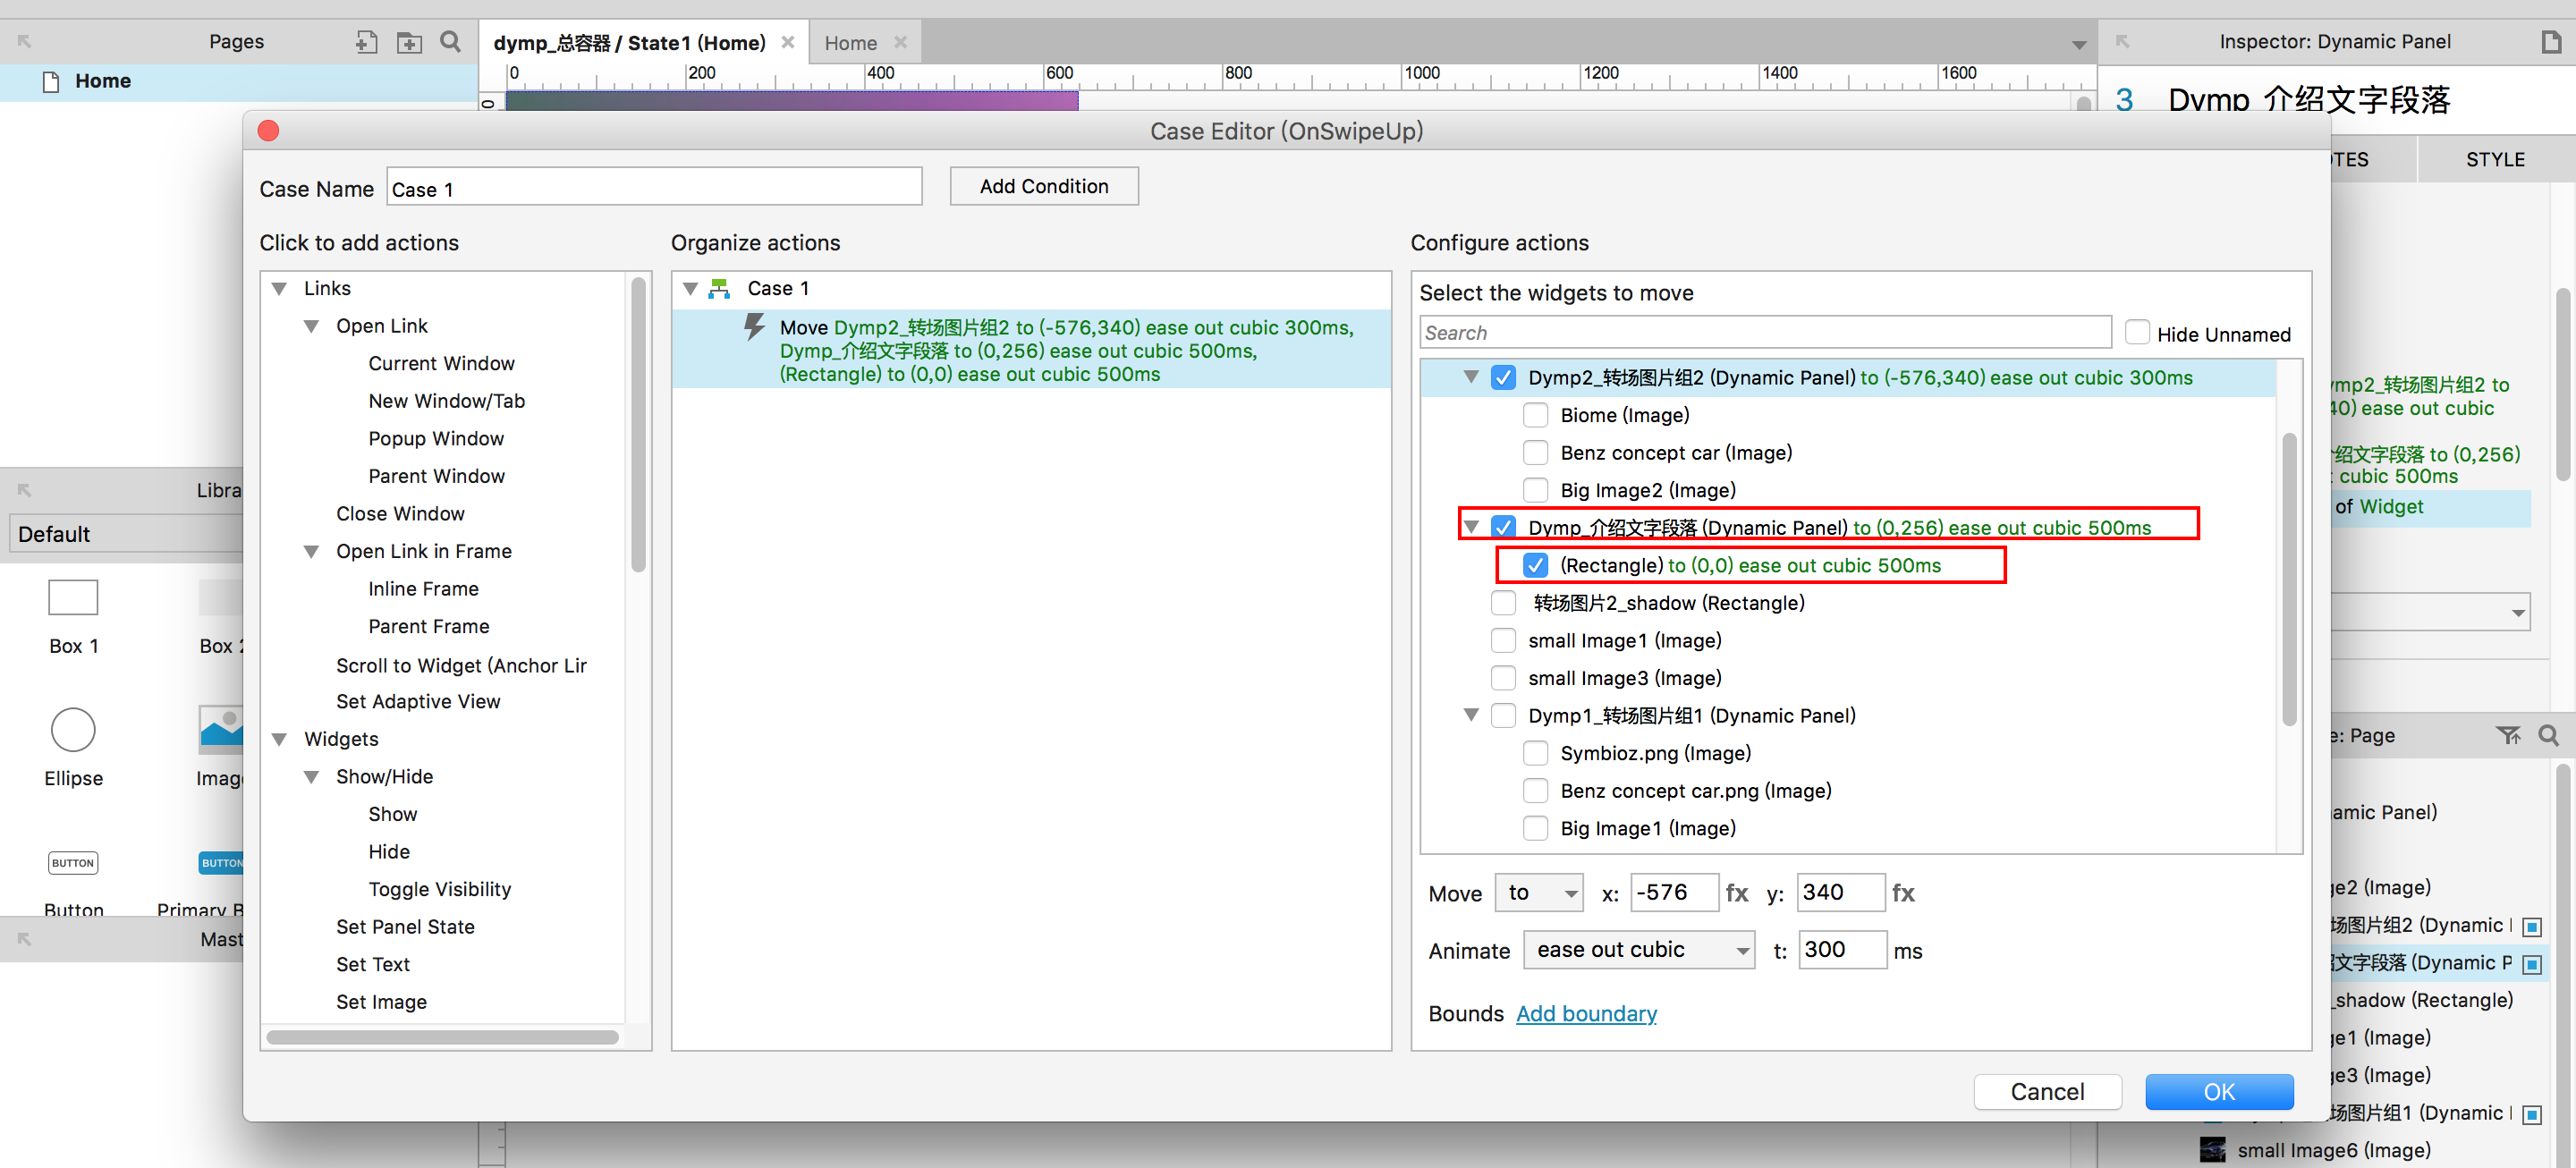Open the Move 'to' dropdown
The width and height of the screenshot is (2576, 1168).
coord(1540,893)
